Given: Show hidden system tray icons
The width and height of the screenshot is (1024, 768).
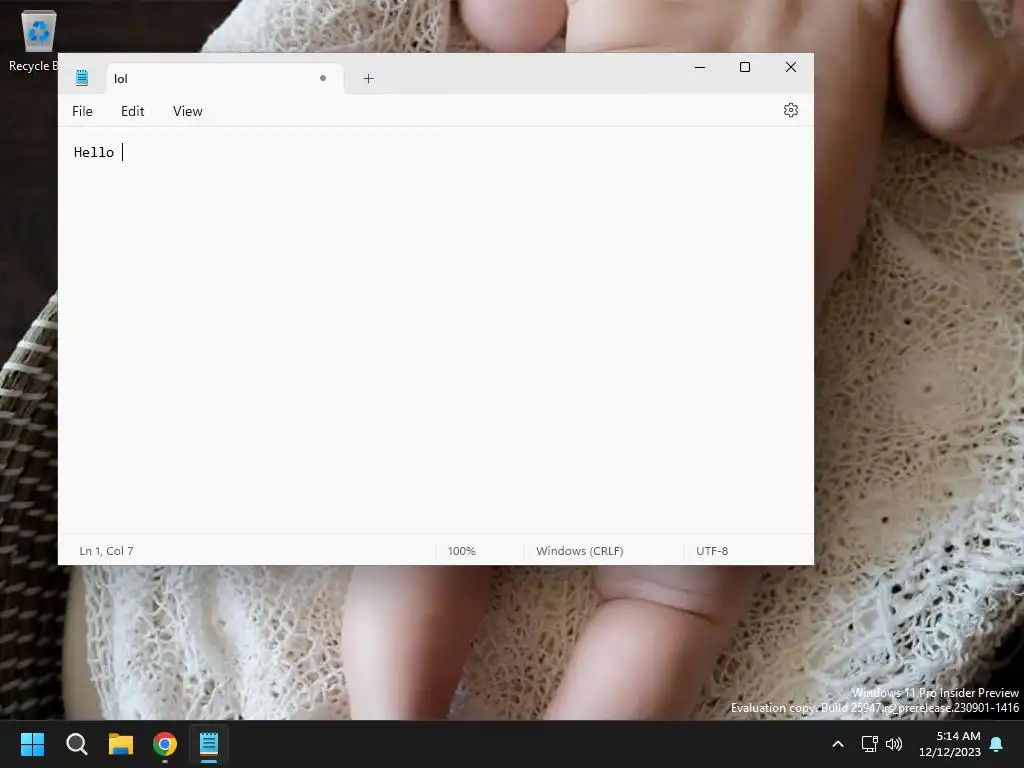Looking at the screenshot, I should point(838,744).
